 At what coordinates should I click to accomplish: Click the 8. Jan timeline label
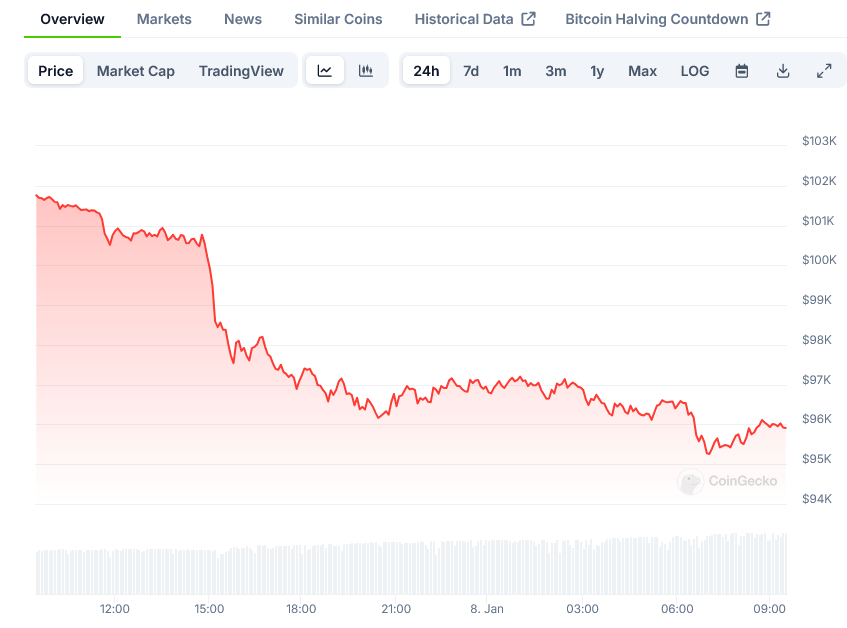coord(486,608)
